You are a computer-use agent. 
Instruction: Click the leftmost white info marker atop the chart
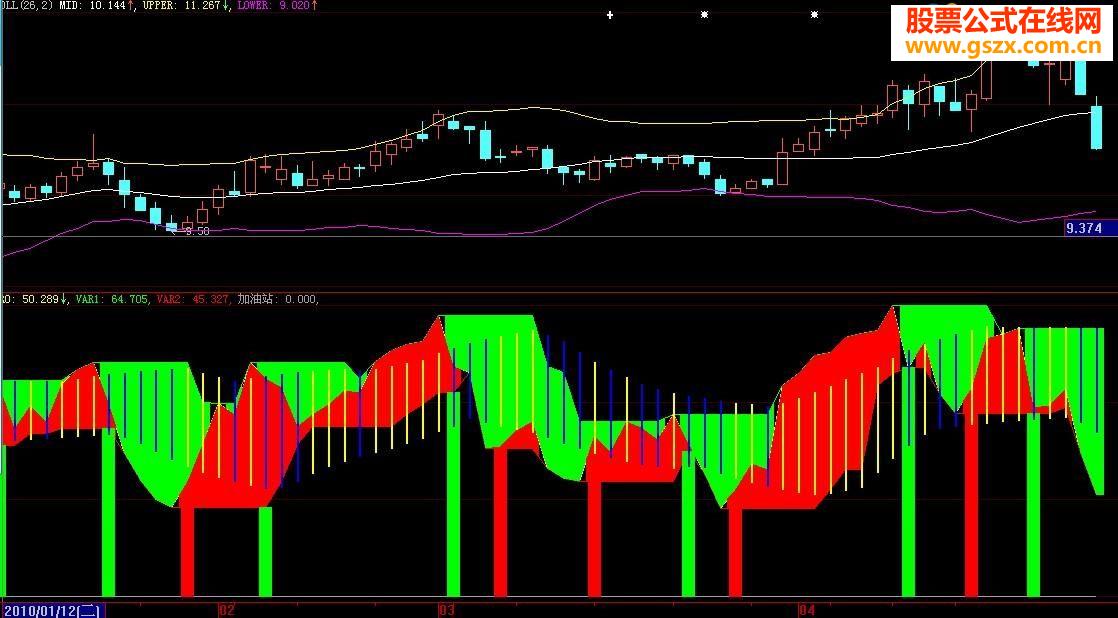(x=610, y=14)
